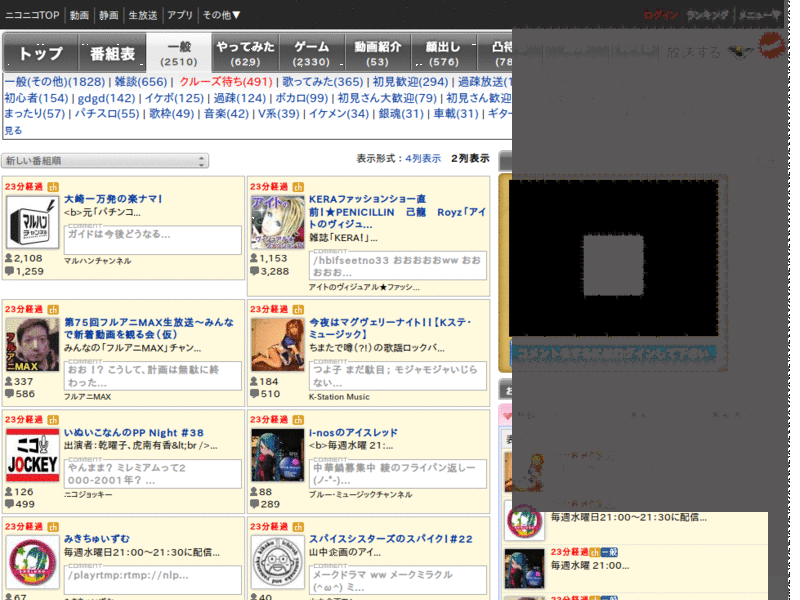This screenshot has width=800, height=600.
Task: Open 大崎一万発の楽ナマ! broadcast title
Action: [113, 199]
